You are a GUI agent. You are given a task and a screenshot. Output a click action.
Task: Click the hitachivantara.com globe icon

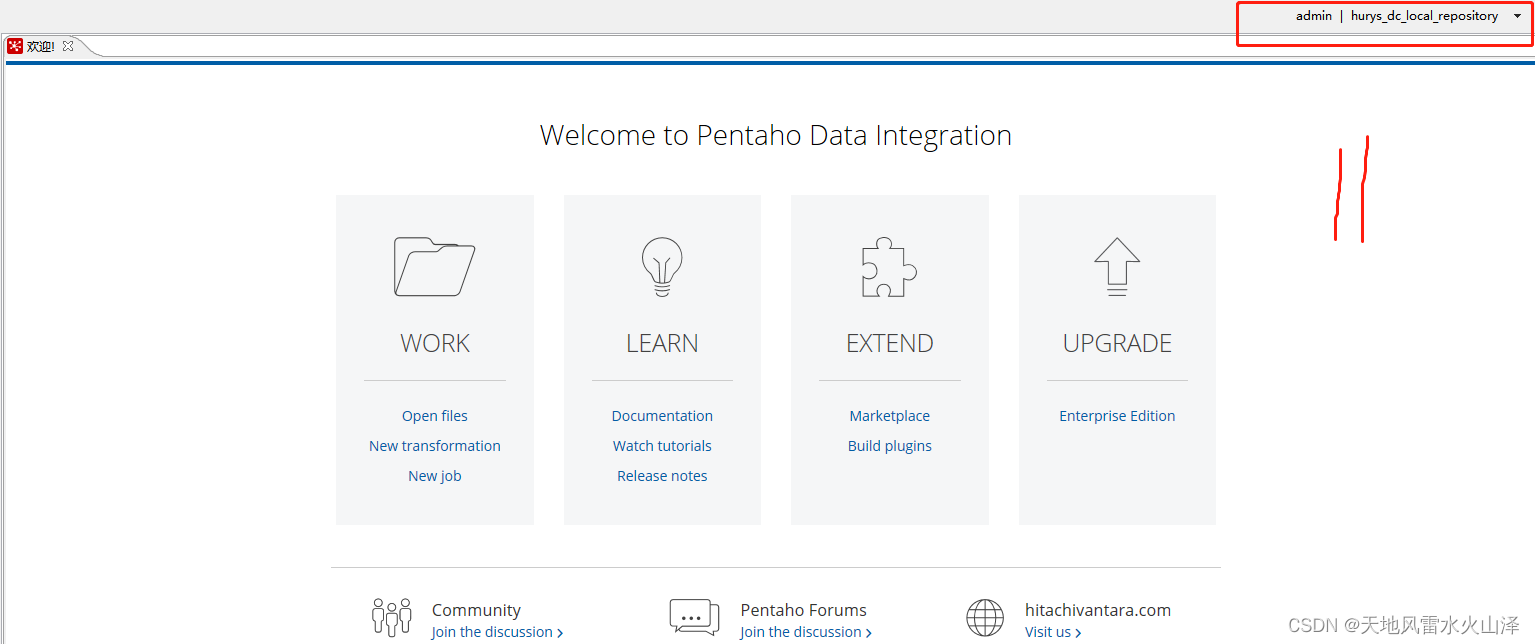click(985, 618)
